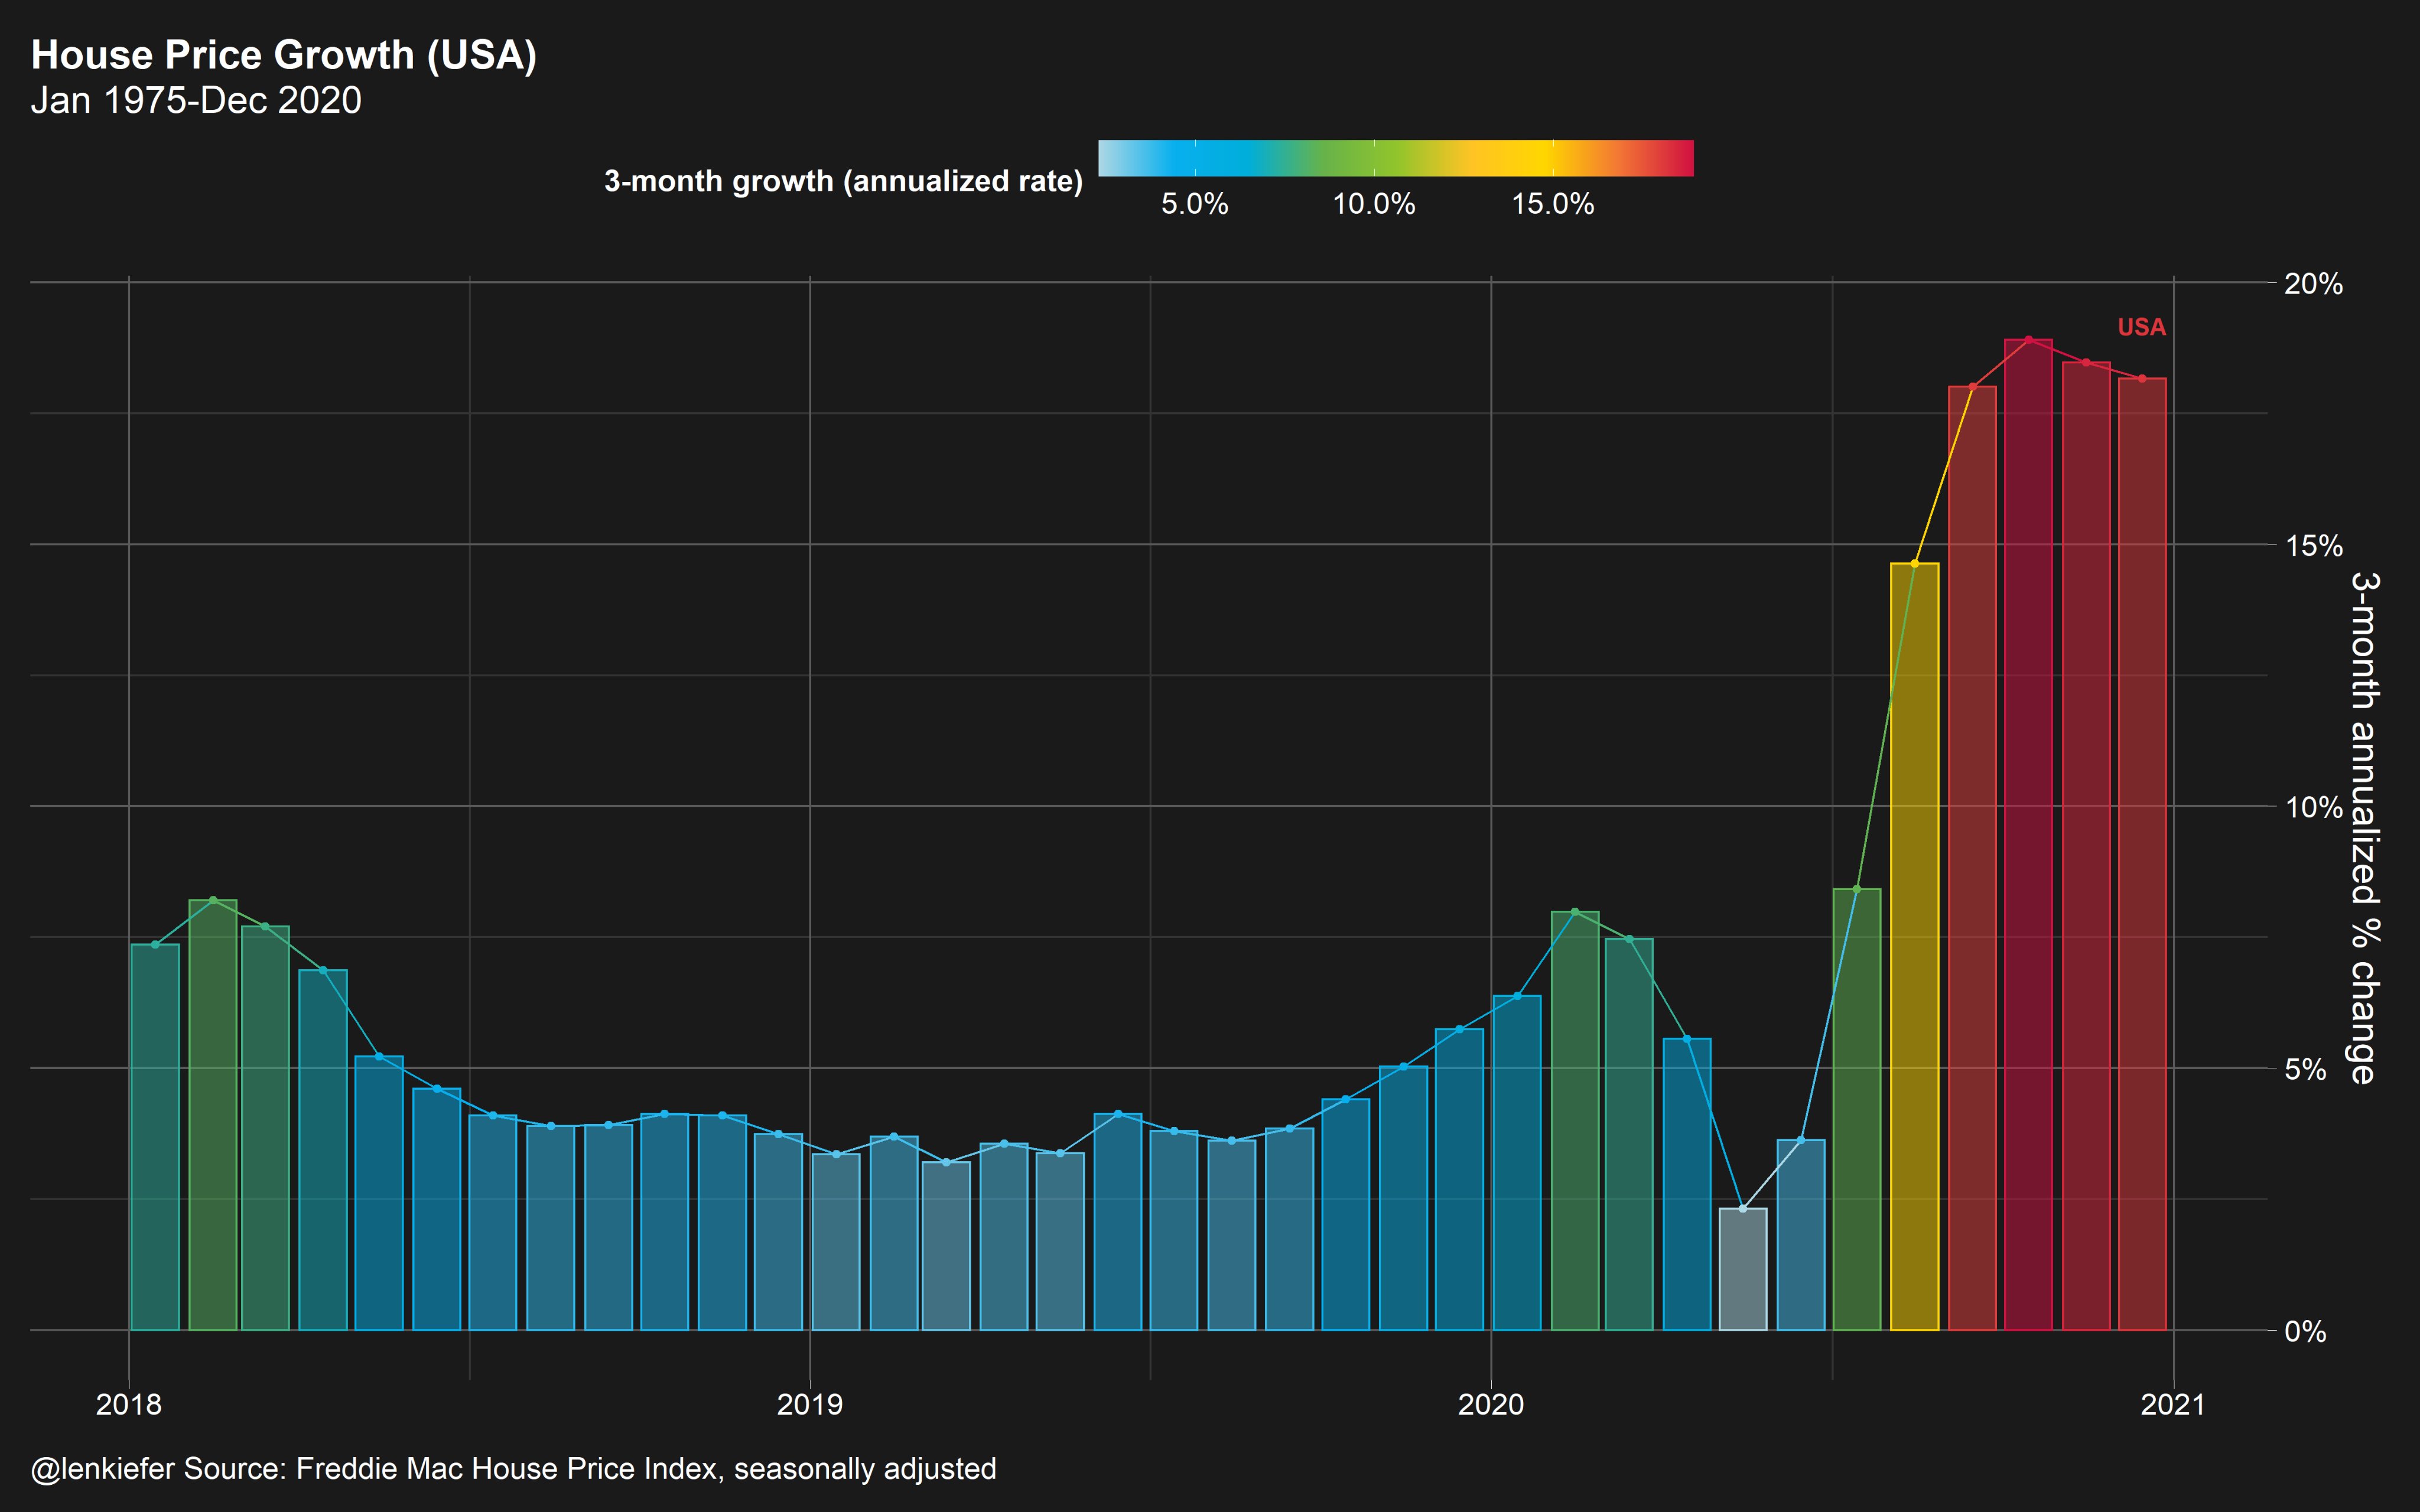Click the 10.0% legend label
The width and height of the screenshot is (2420, 1512).
(1373, 204)
